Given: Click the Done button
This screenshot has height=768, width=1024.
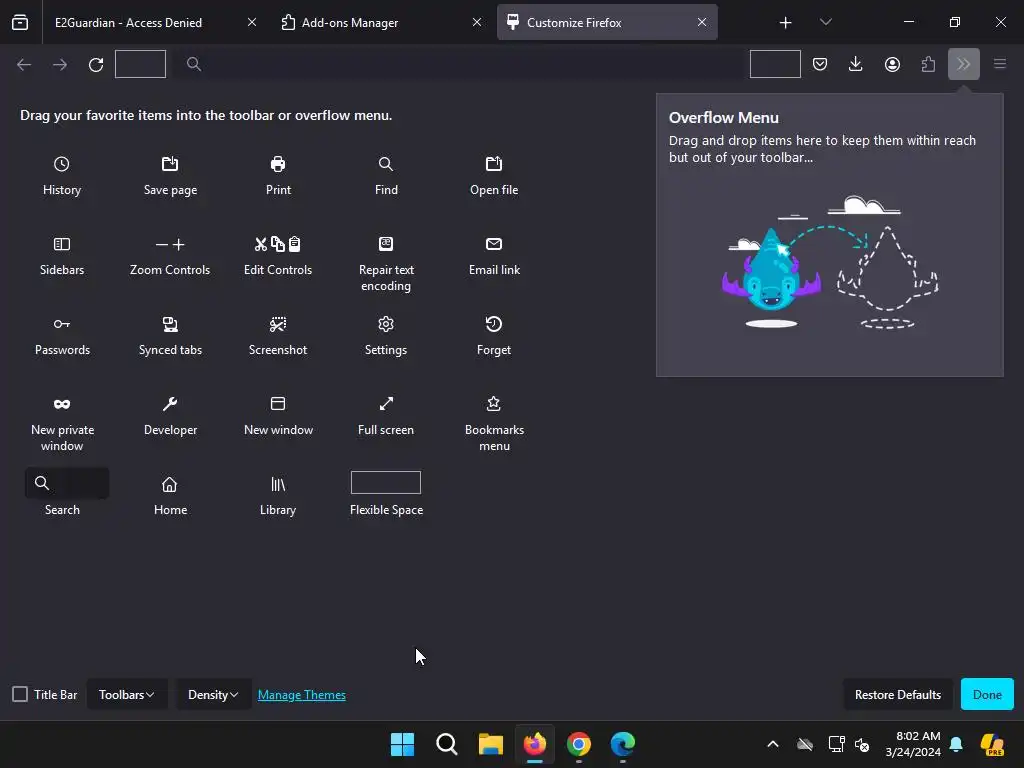Looking at the screenshot, I should coord(987,694).
